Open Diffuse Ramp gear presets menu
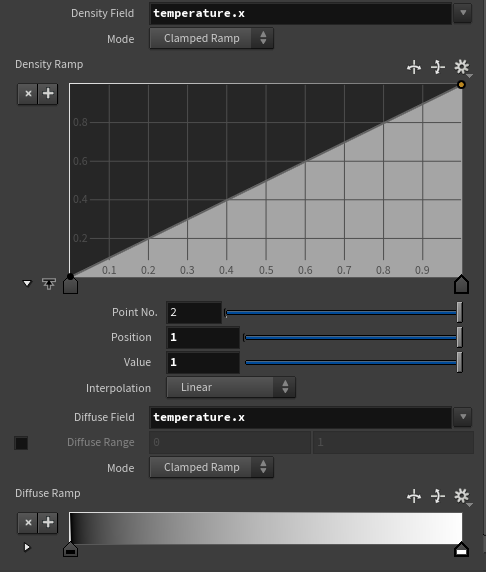 pos(462,496)
